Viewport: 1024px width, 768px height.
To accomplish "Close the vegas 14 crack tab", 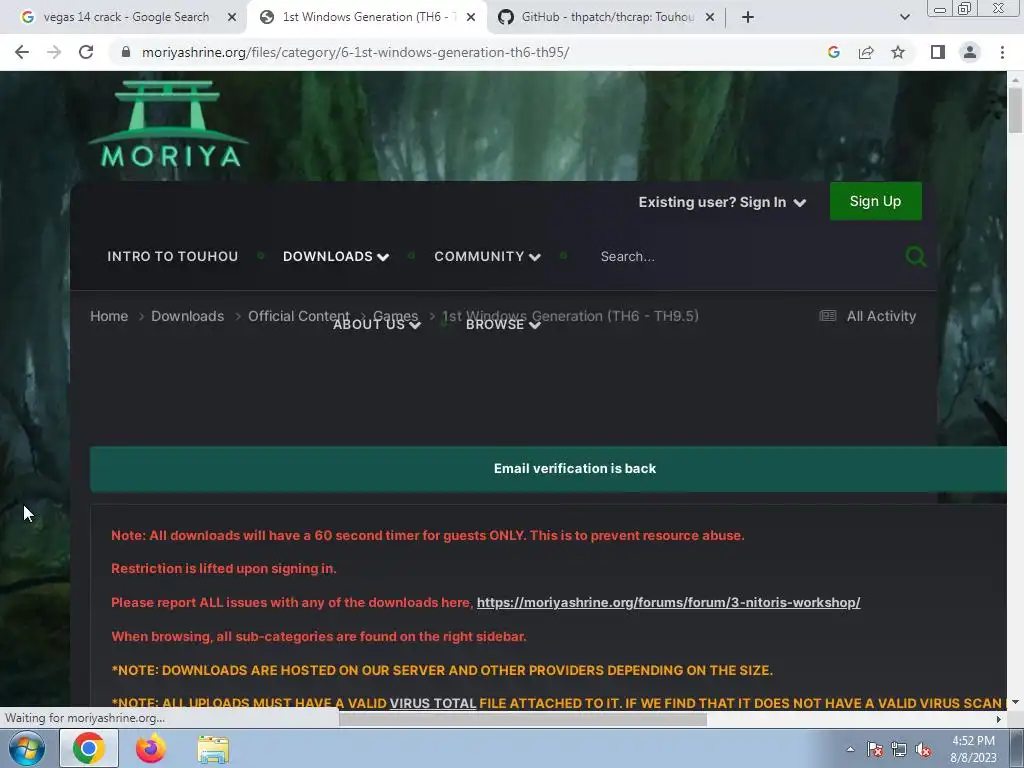I will (232, 17).
